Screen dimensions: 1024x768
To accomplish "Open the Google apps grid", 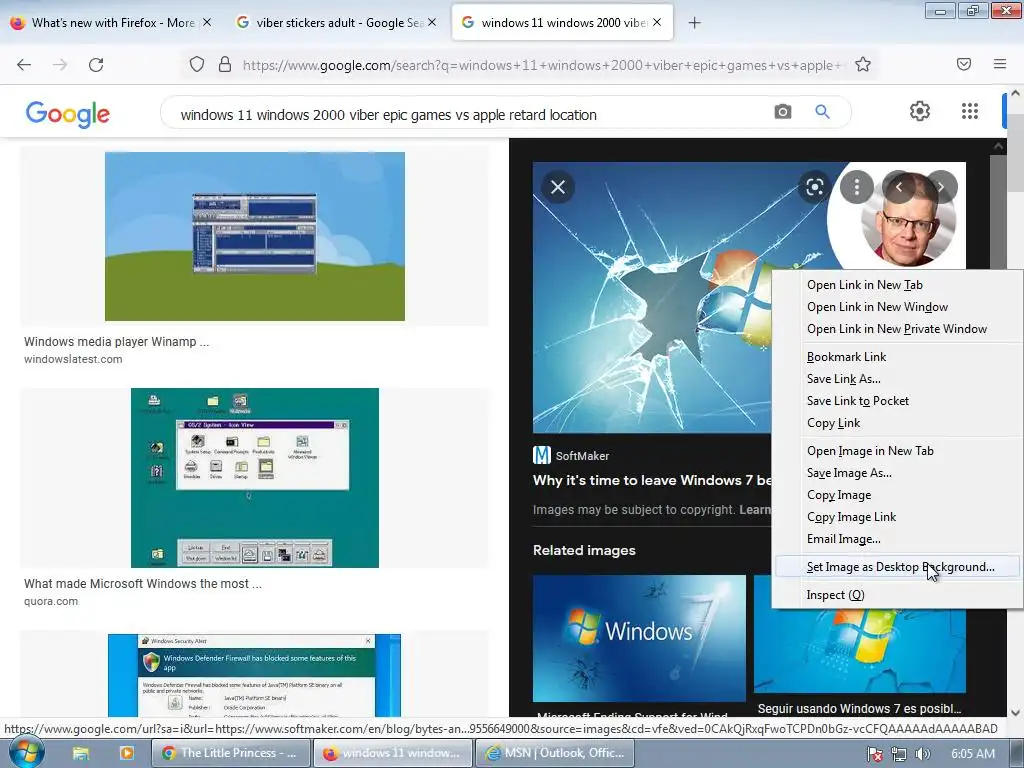I will point(970,111).
